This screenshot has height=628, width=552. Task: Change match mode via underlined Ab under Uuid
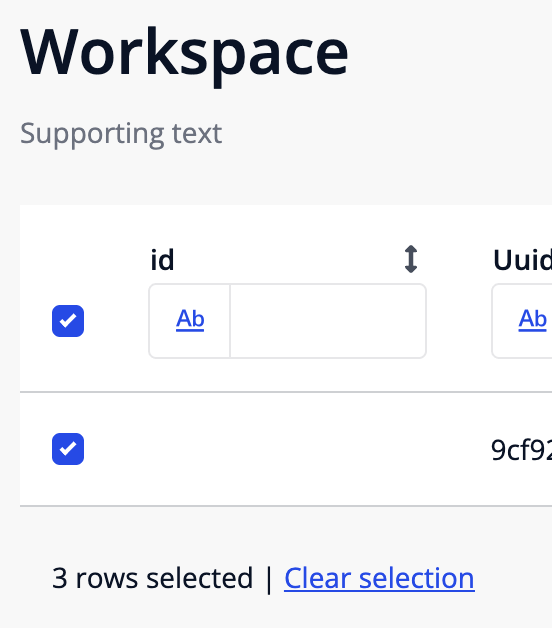[532, 319]
